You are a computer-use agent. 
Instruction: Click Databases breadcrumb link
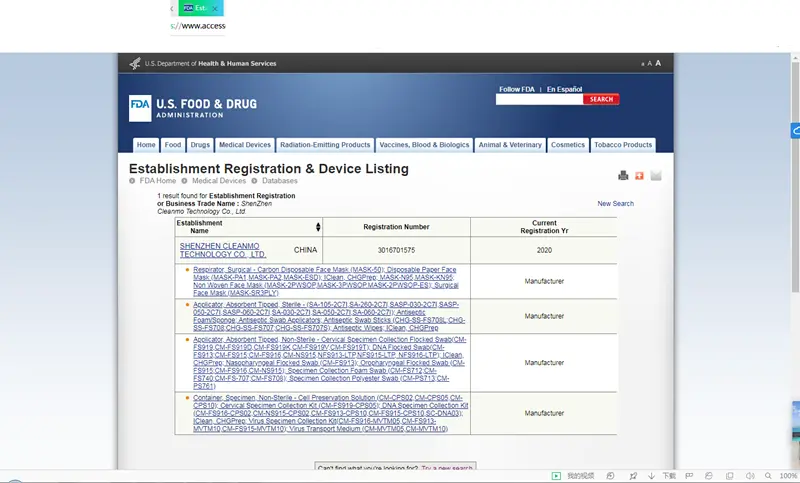(280, 181)
